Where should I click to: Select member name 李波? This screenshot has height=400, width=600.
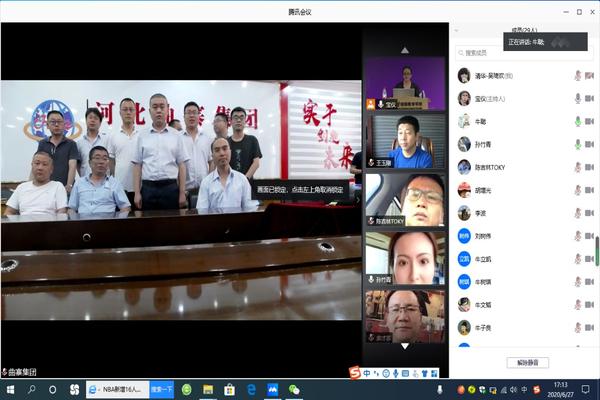coord(480,213)
